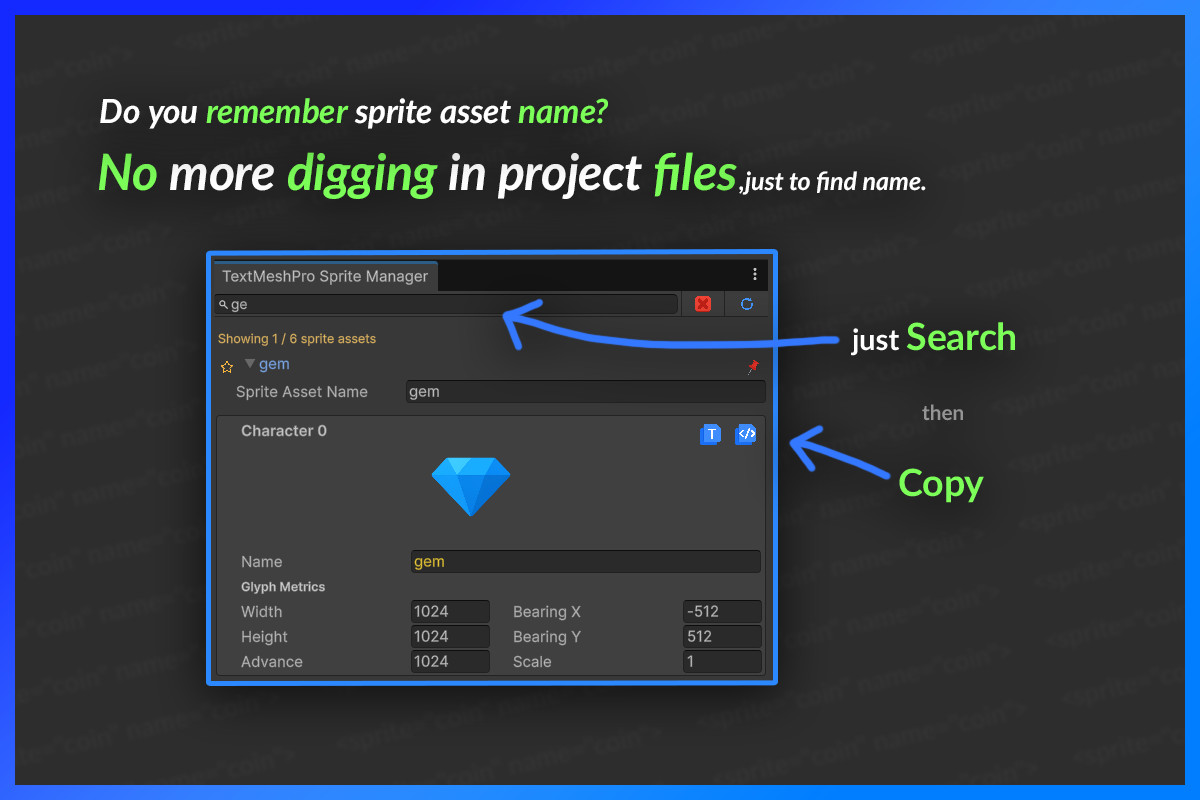Open the three-dot overflow menu
This screenshot has width=1200, height=800.
click(x=755, y=273)
